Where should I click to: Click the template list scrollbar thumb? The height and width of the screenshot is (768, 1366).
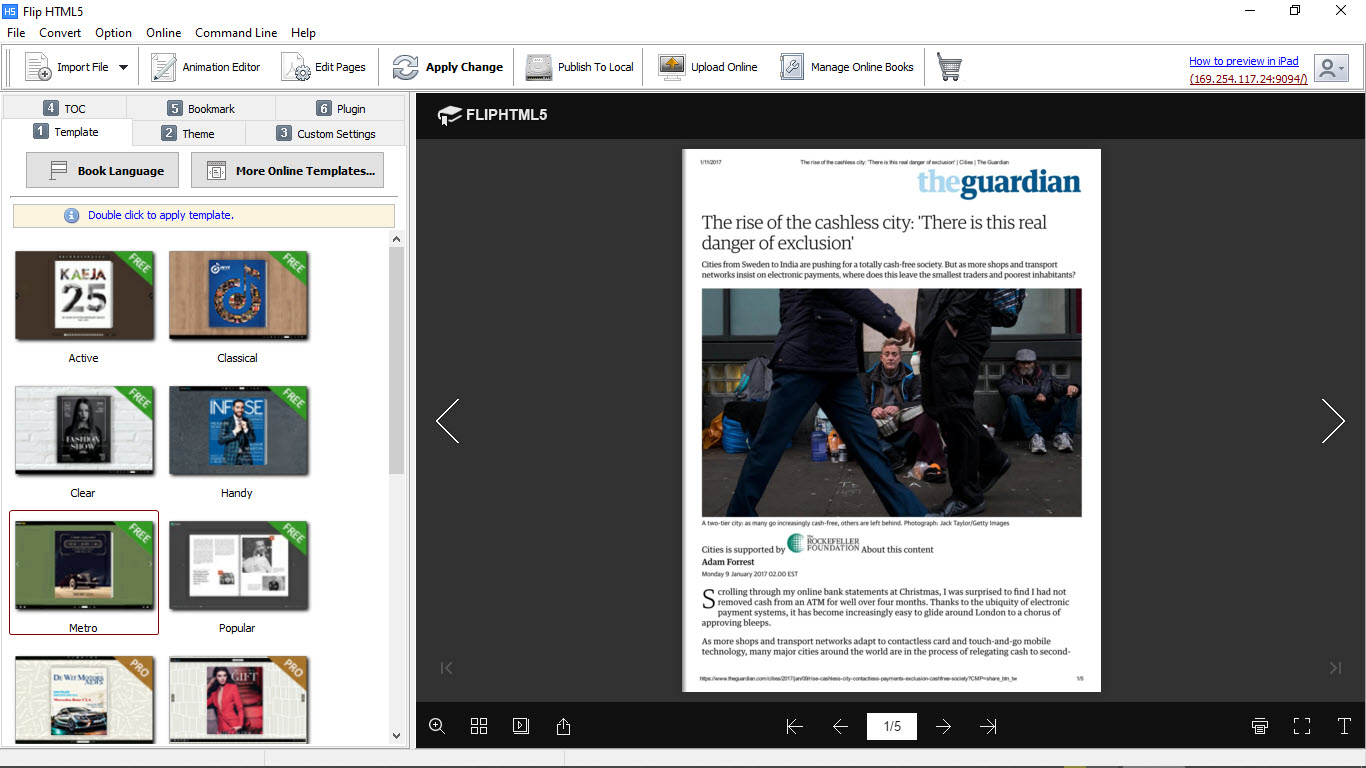(x=396, y=360)
